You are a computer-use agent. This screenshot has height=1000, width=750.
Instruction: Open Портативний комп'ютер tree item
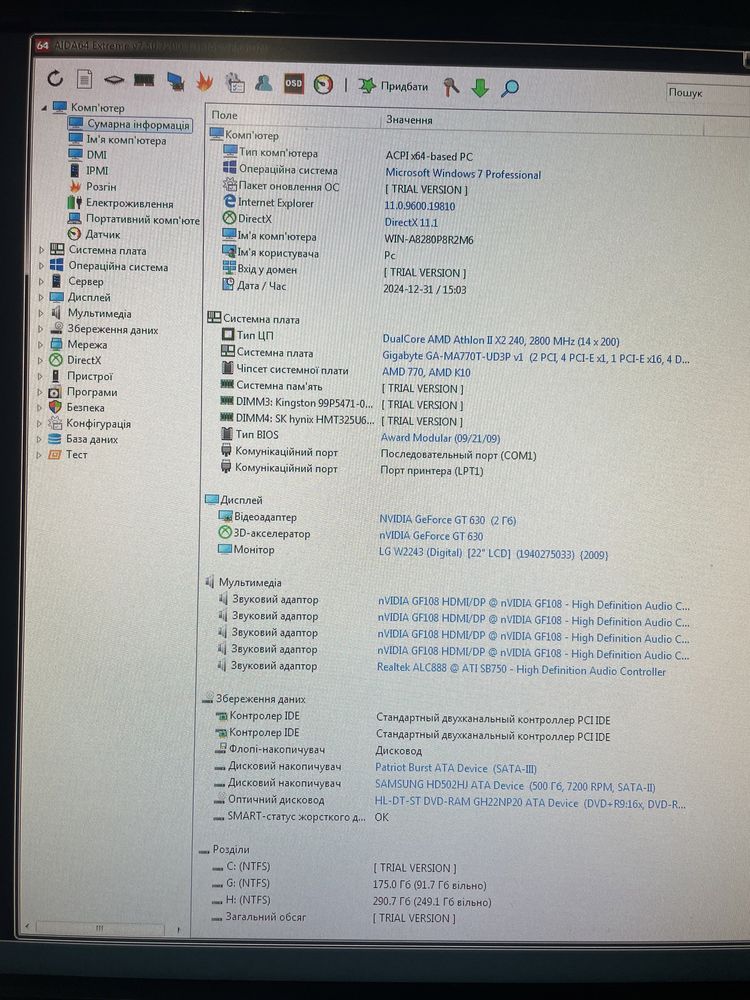134,219
